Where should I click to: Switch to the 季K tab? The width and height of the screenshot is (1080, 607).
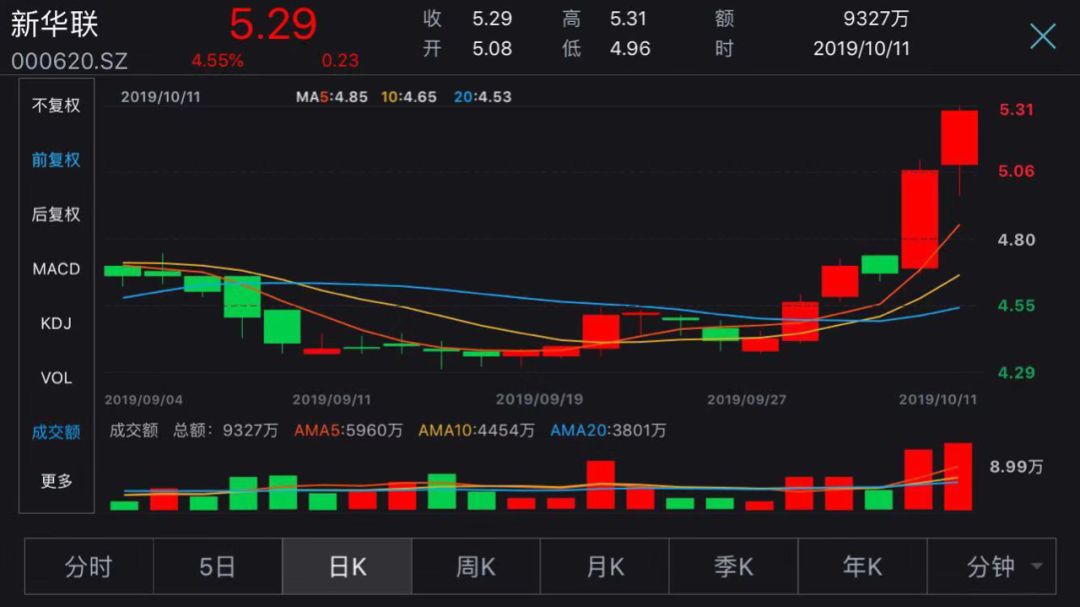[x=734, y=566]
